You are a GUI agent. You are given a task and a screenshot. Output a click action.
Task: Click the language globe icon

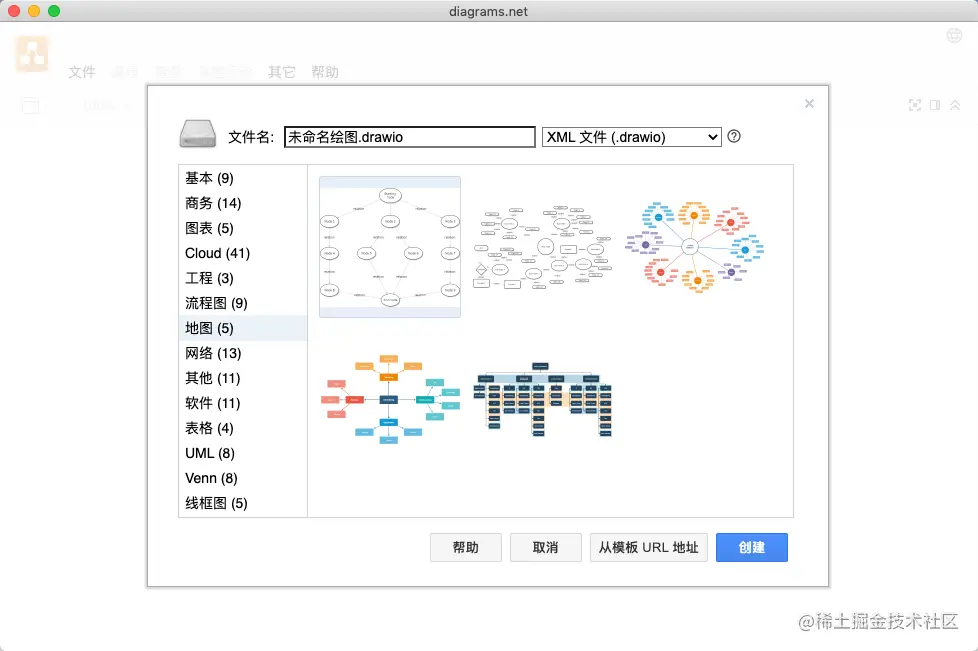point(954,36)
